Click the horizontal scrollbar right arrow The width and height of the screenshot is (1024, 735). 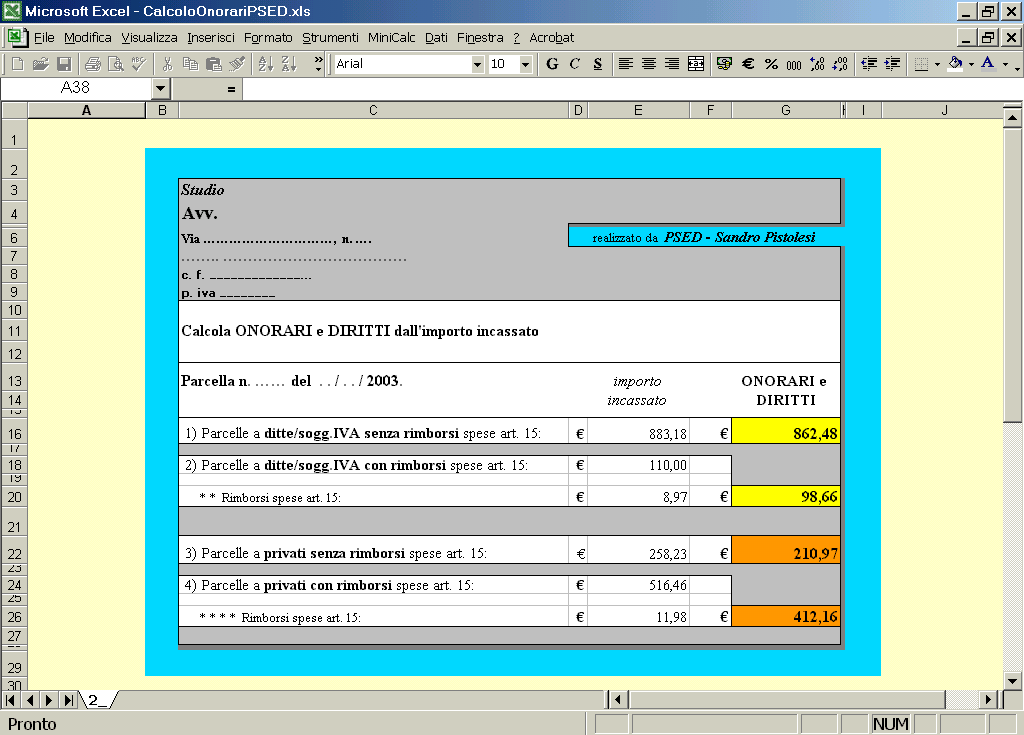pos(988,700)
